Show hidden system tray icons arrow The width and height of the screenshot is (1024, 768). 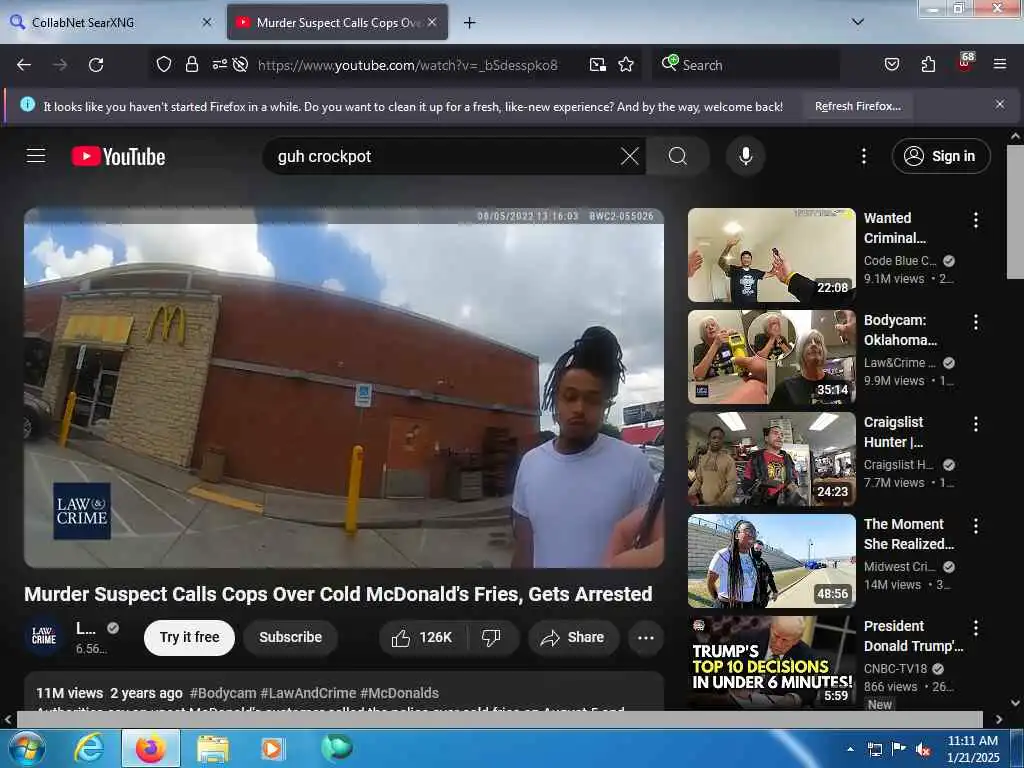coord(850,749)
